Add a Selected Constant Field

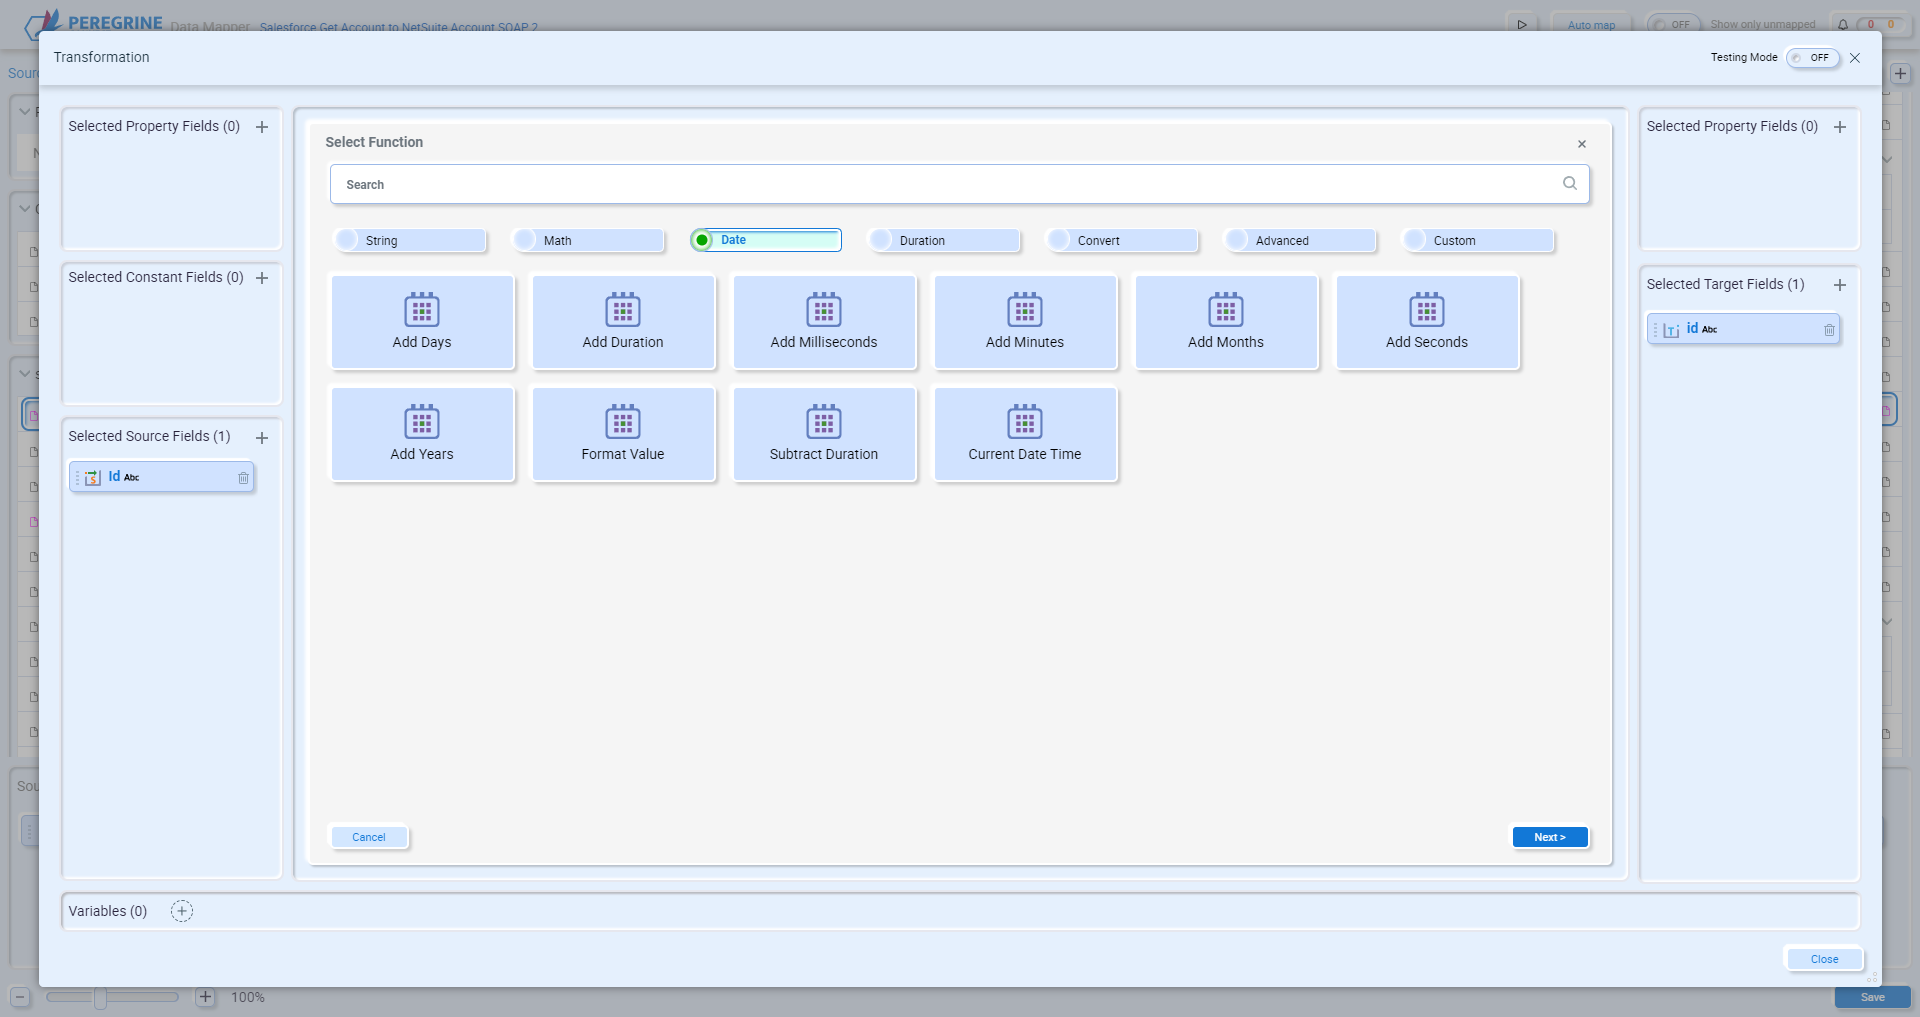tap(262, 278)
